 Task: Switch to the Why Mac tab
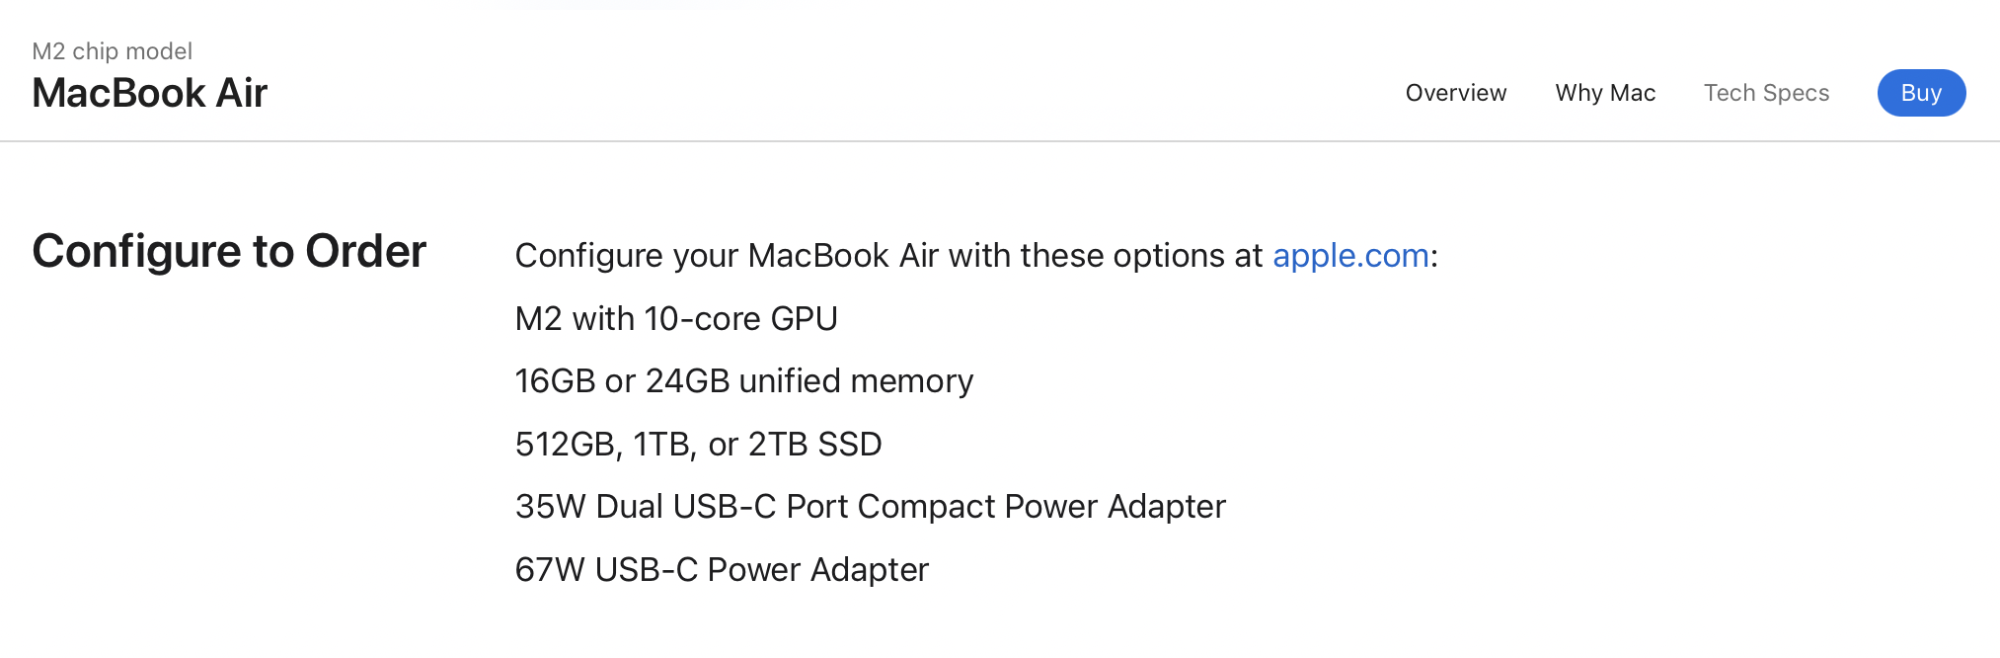pyautogui.click(x=1605, y=93)
